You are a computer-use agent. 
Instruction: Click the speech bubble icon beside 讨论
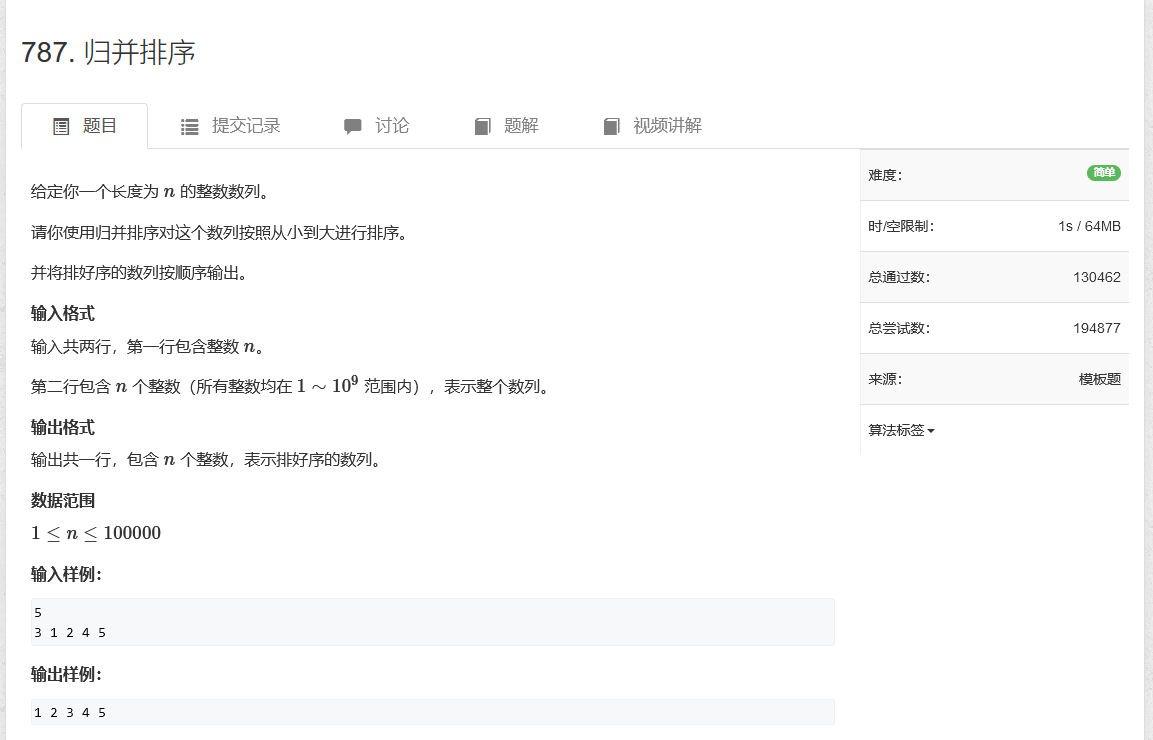pyautogui.click(x=352, y=125)
